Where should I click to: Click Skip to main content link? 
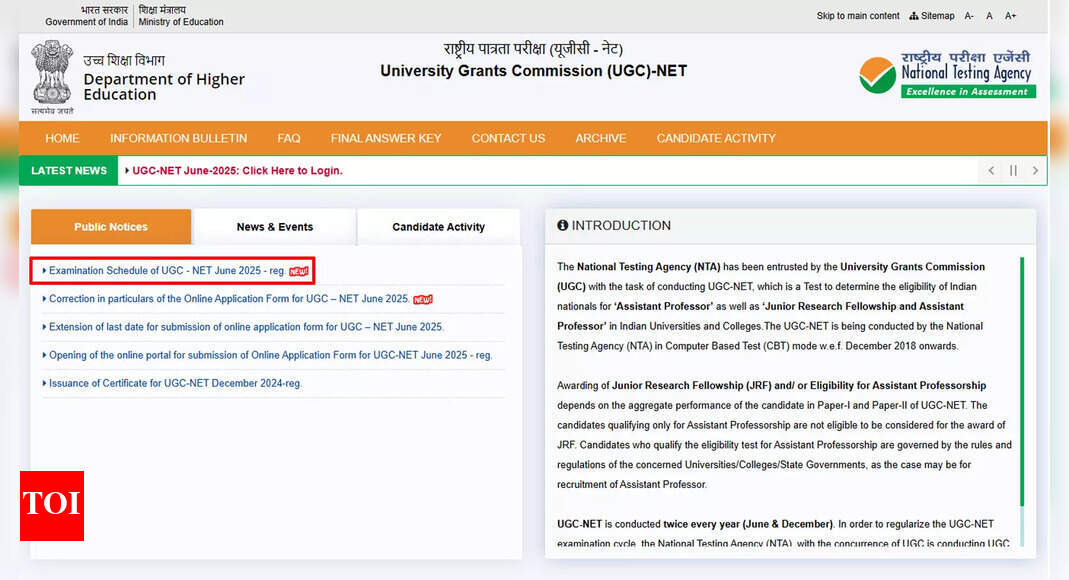point(858,16)
